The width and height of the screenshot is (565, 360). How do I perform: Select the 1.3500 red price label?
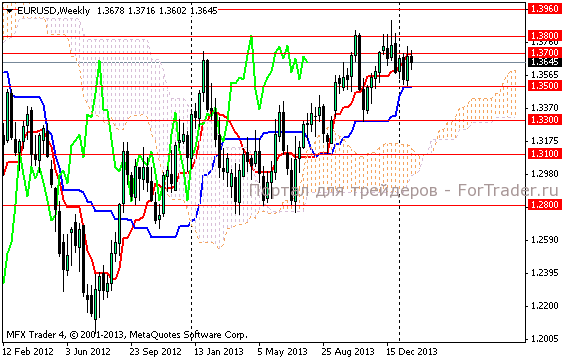[545, 86]
